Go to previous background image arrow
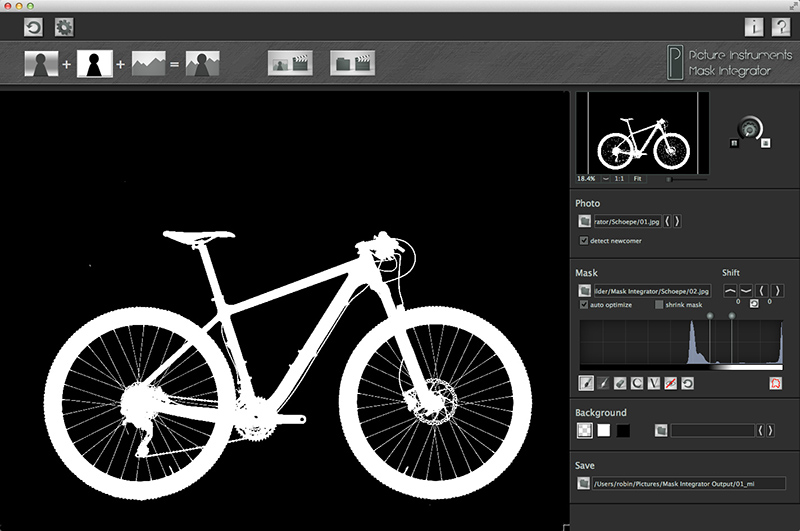 761,430
